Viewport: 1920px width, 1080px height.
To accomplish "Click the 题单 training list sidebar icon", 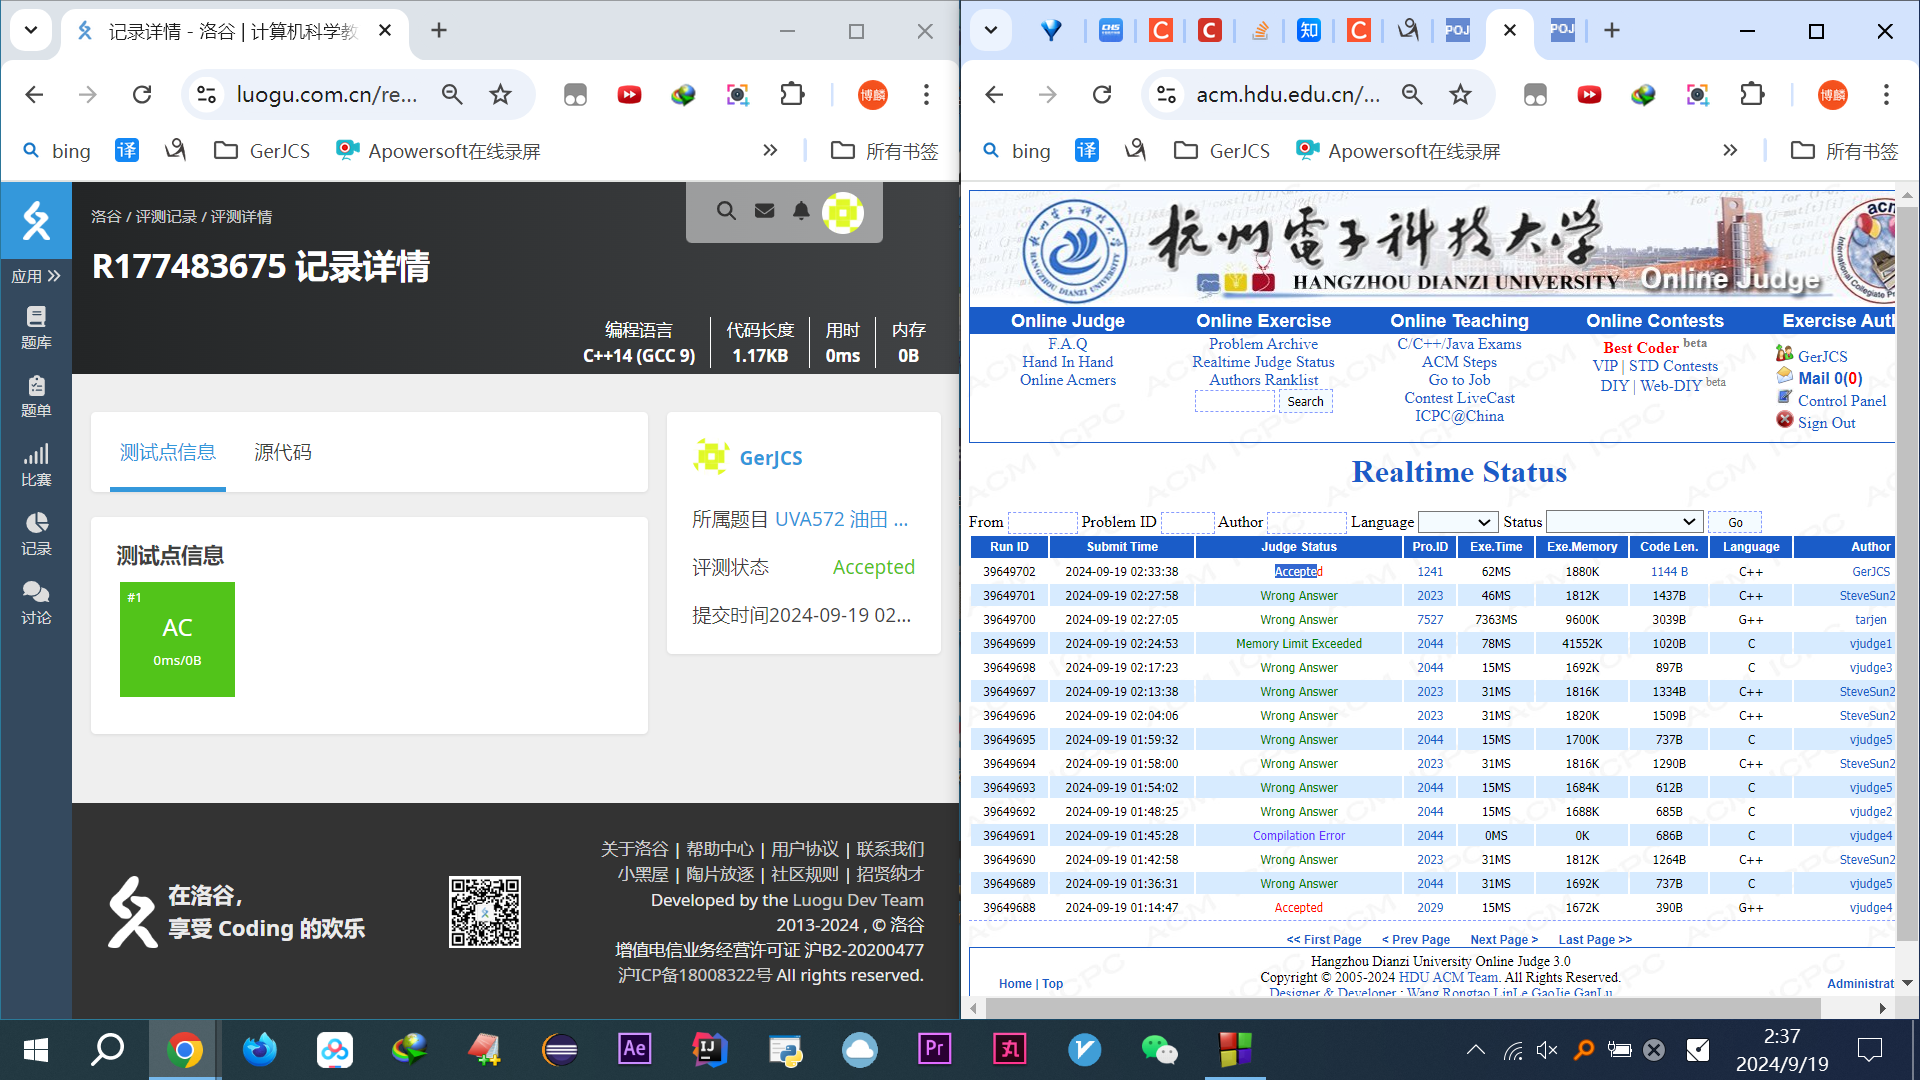I will [x=36, y=396].
